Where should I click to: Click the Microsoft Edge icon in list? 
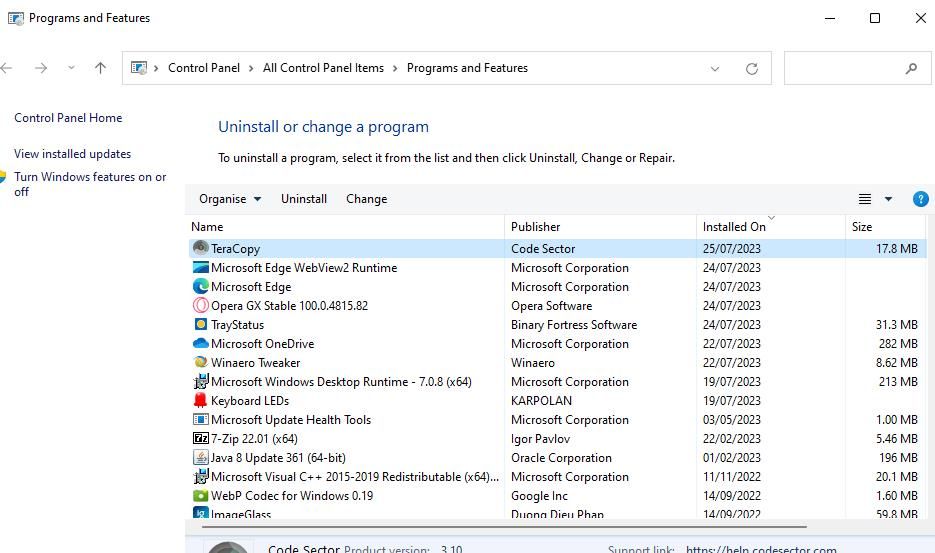point(200,287)
